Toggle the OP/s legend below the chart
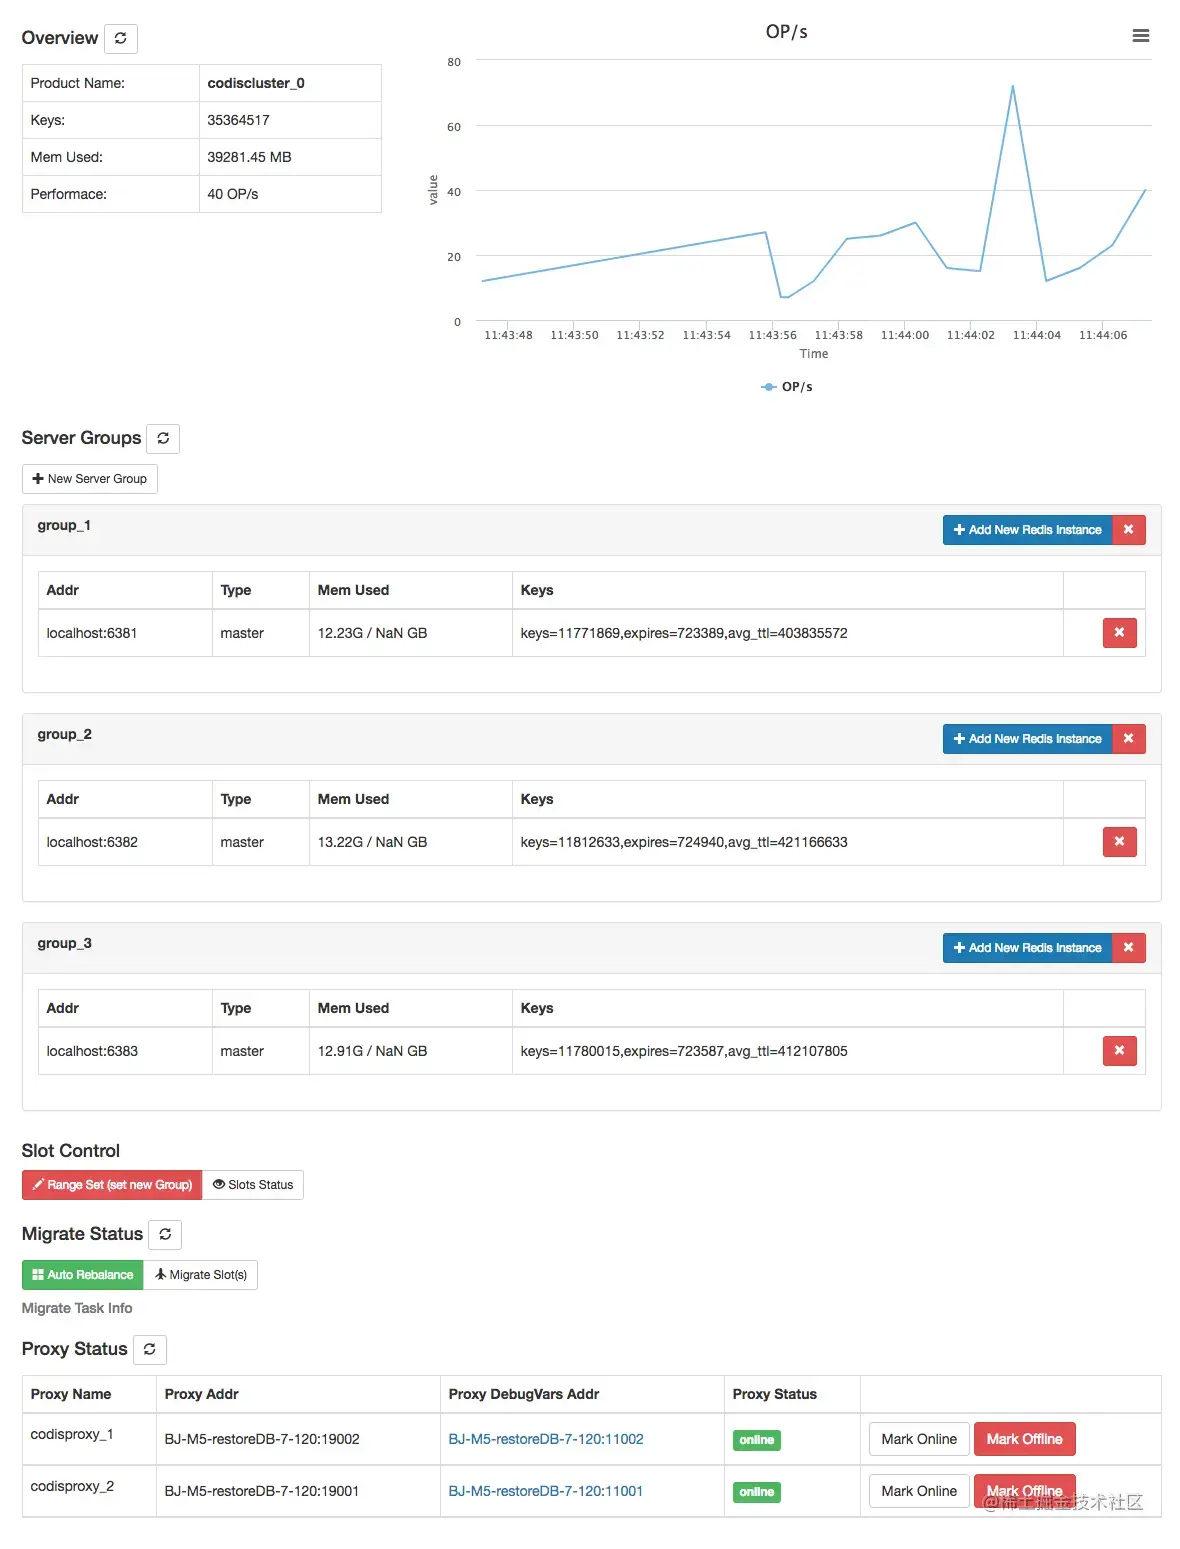 pyautogui.click(x=787, y=386)
